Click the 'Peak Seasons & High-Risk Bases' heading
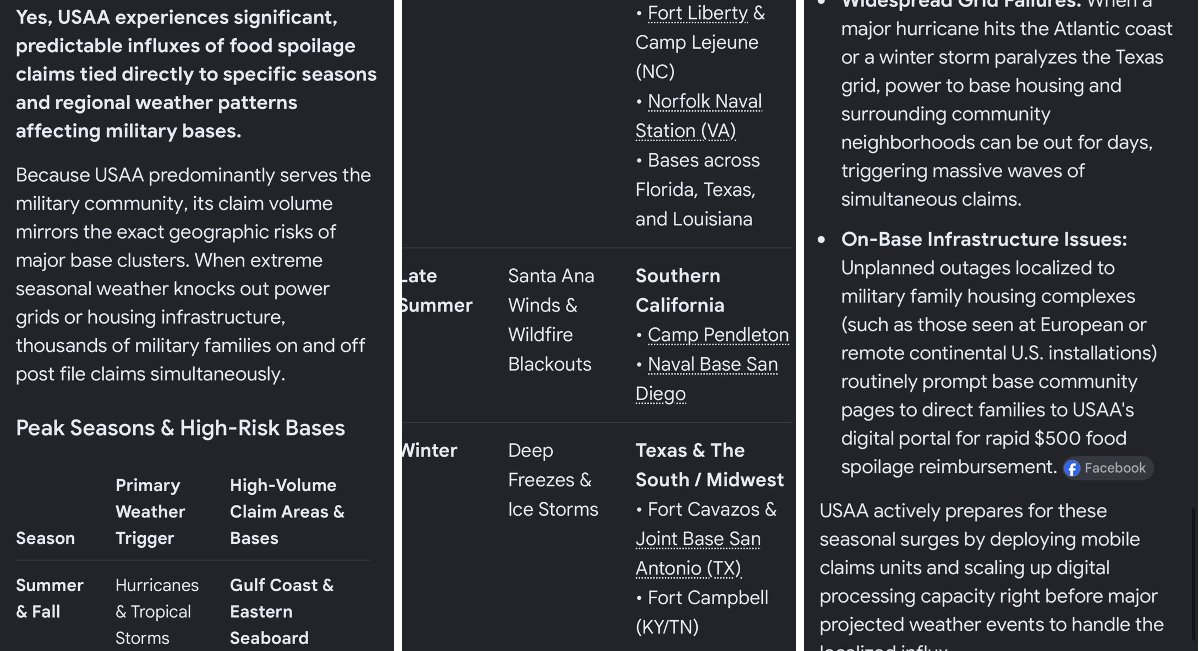1200x651 pixels. coord(180,428)
